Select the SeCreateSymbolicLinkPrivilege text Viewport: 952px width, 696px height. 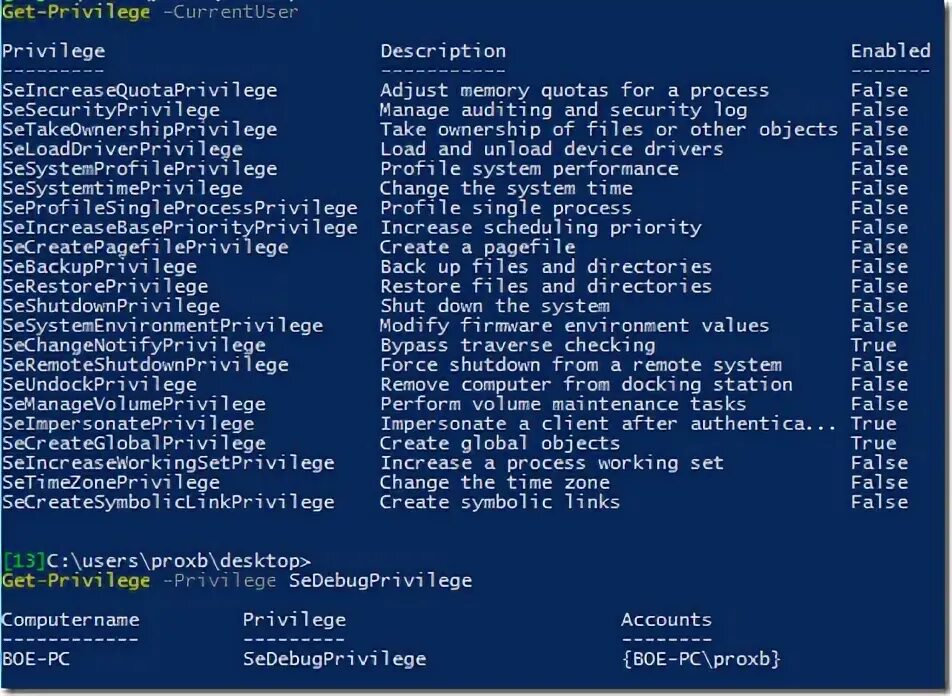click(x=168, y=502)
